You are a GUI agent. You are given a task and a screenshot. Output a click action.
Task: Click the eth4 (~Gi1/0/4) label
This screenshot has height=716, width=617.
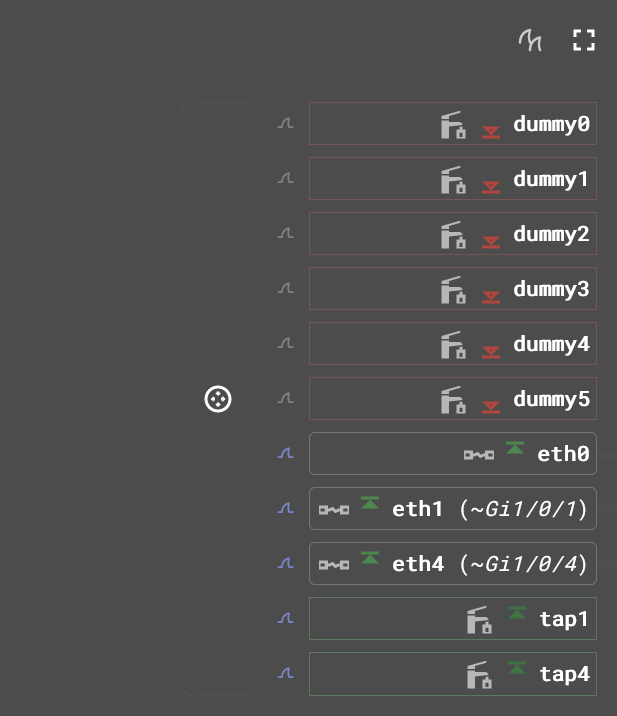pyautogui.click(x=490, y=564)
